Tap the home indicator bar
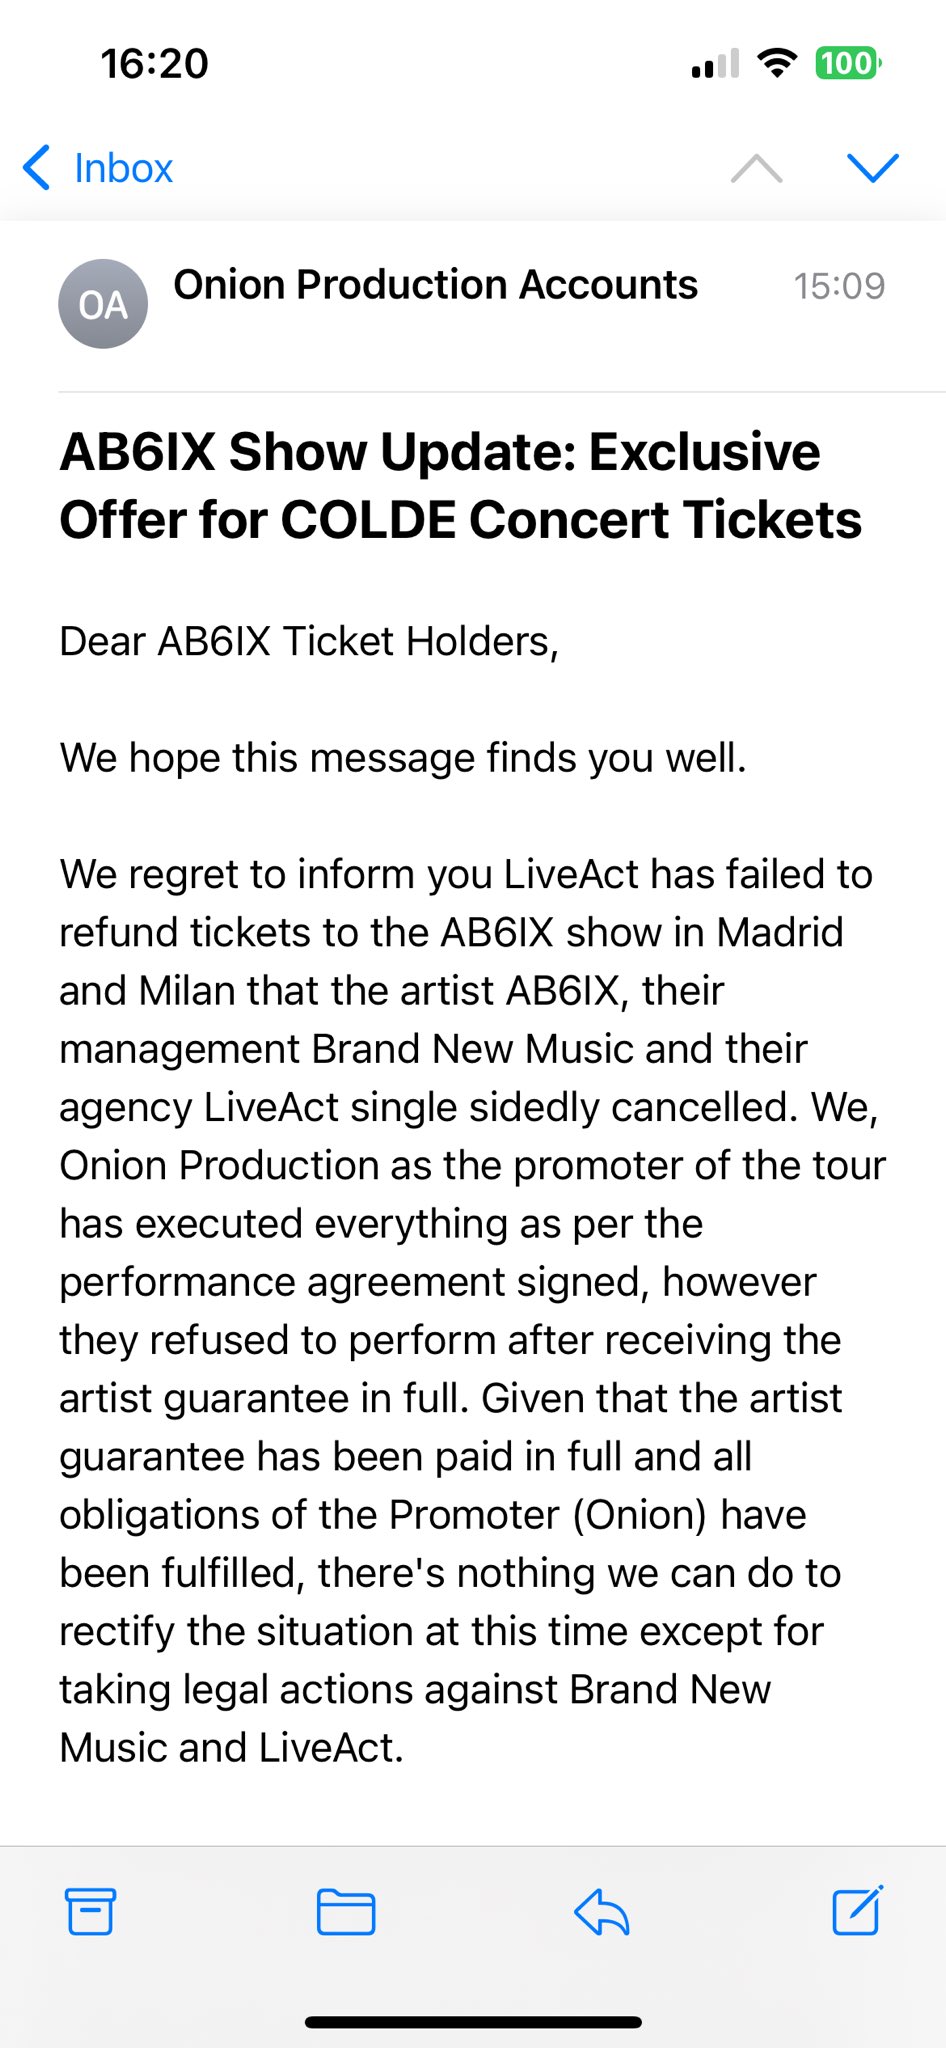The width and height of the screenshot is (946, 2048). pyautogui.click(x=473, y=2022)
